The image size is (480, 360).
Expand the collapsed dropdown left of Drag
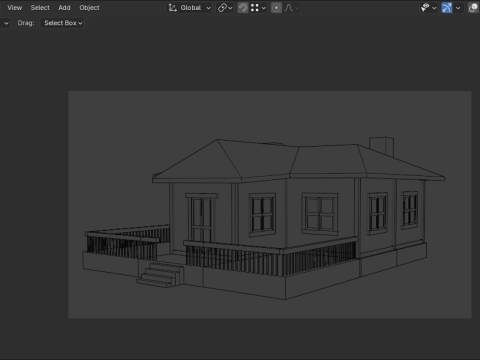[x=6, y=23]
